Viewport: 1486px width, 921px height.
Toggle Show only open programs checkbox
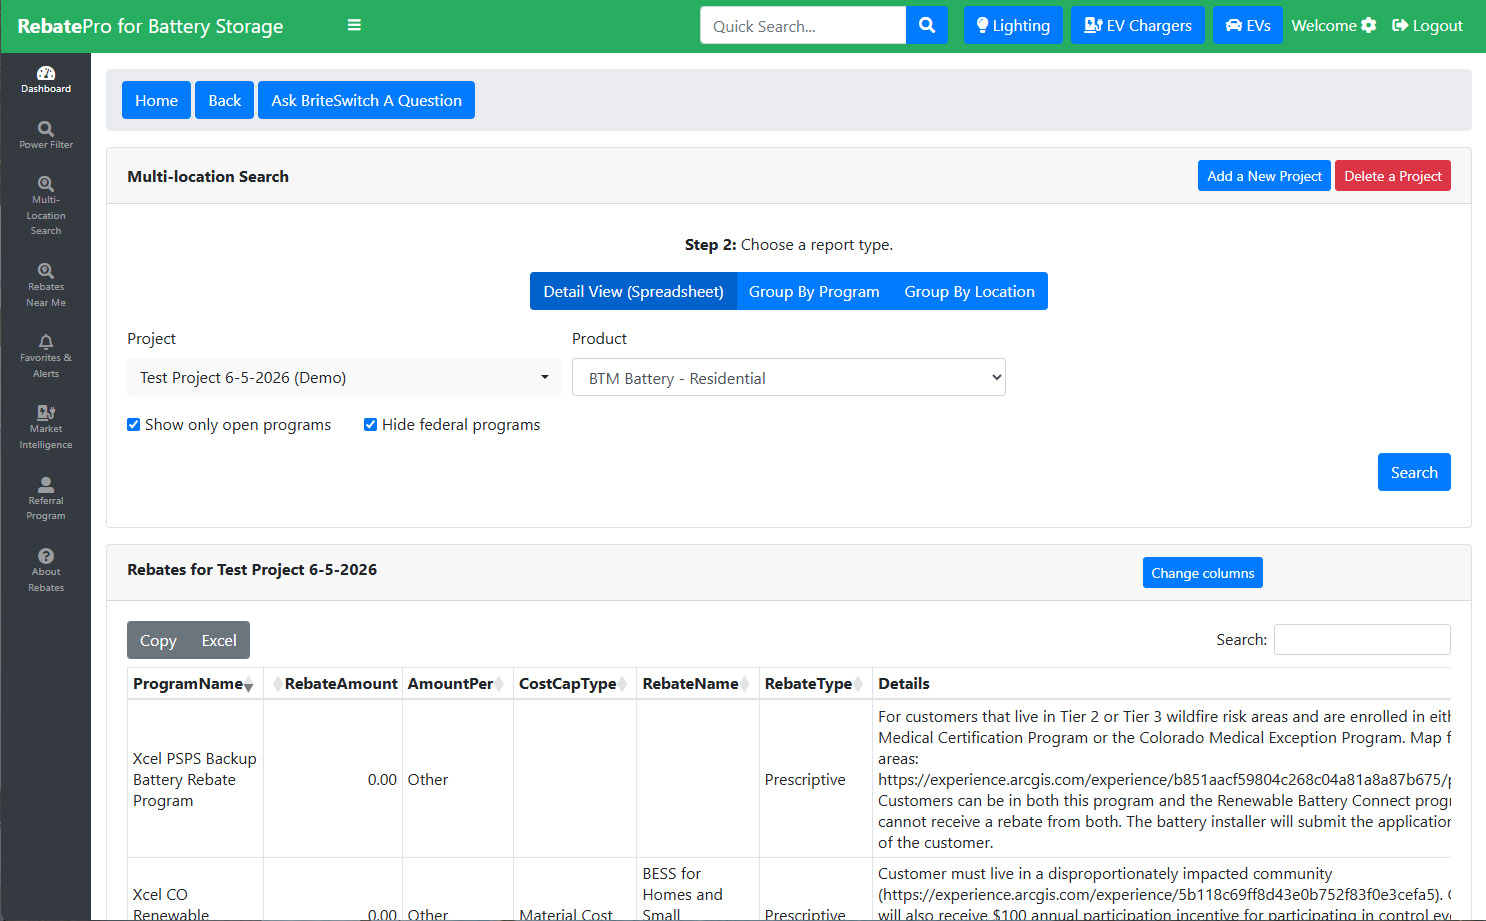pyautogui.click(x=134, y=425)
